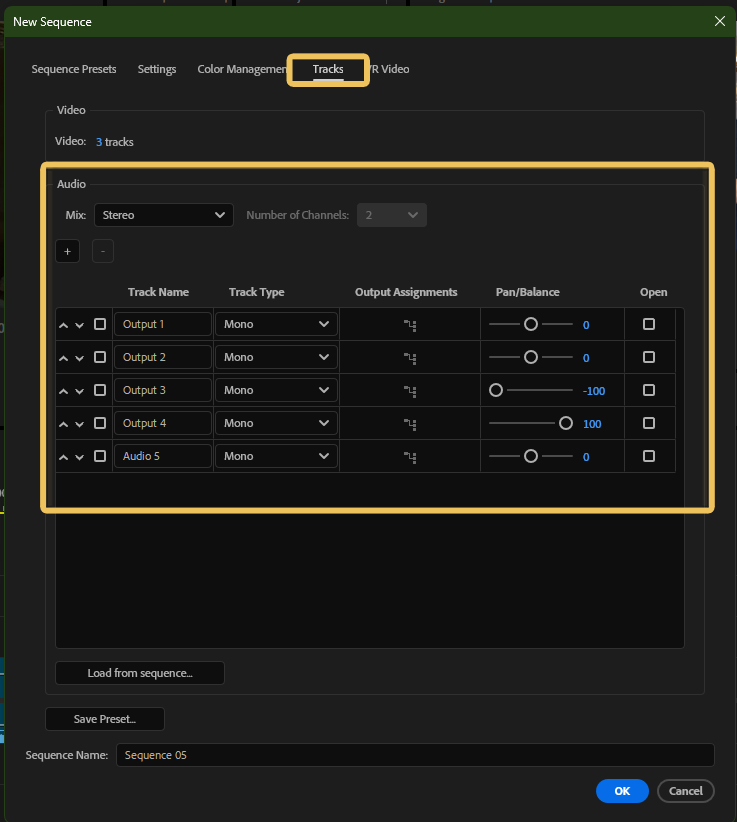Image resolution: width=737 pixels, height=822 pixels.
Task: Close the New Sequence dialog
Action: (x=720, y=21)
